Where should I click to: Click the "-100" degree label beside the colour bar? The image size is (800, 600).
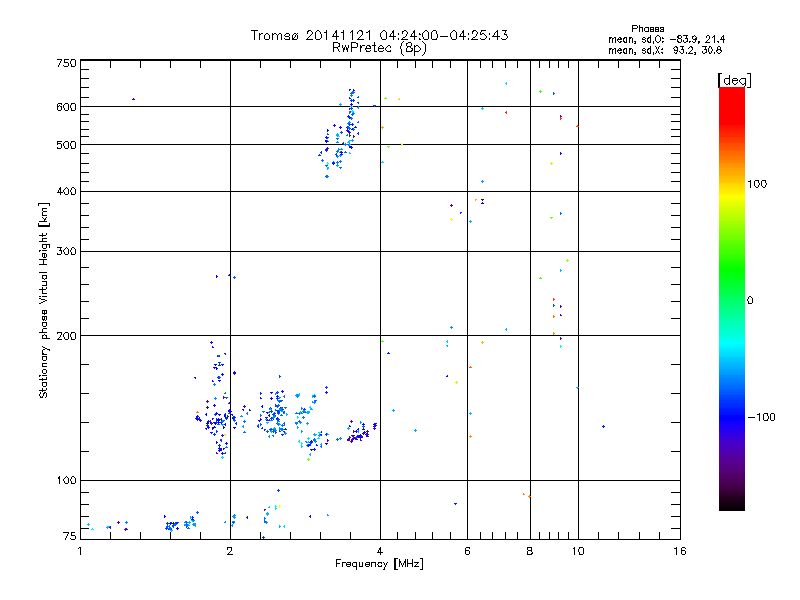tap(761, 417)
